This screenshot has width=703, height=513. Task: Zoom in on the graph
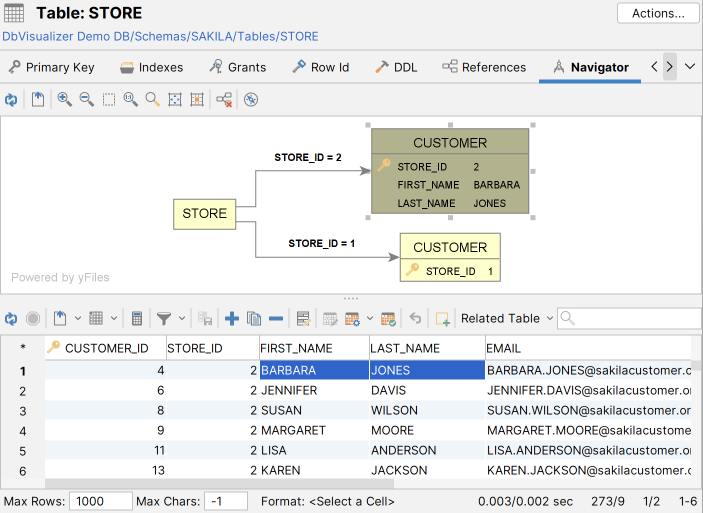pos(65,100)
